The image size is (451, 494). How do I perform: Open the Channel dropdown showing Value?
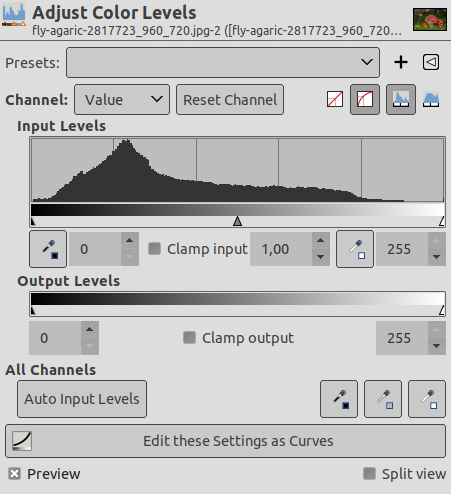tap(122, 99)
